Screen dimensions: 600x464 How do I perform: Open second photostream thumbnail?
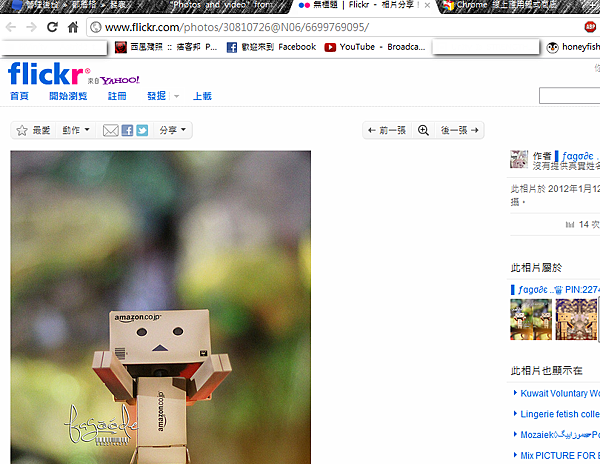(x=576, y=319)
